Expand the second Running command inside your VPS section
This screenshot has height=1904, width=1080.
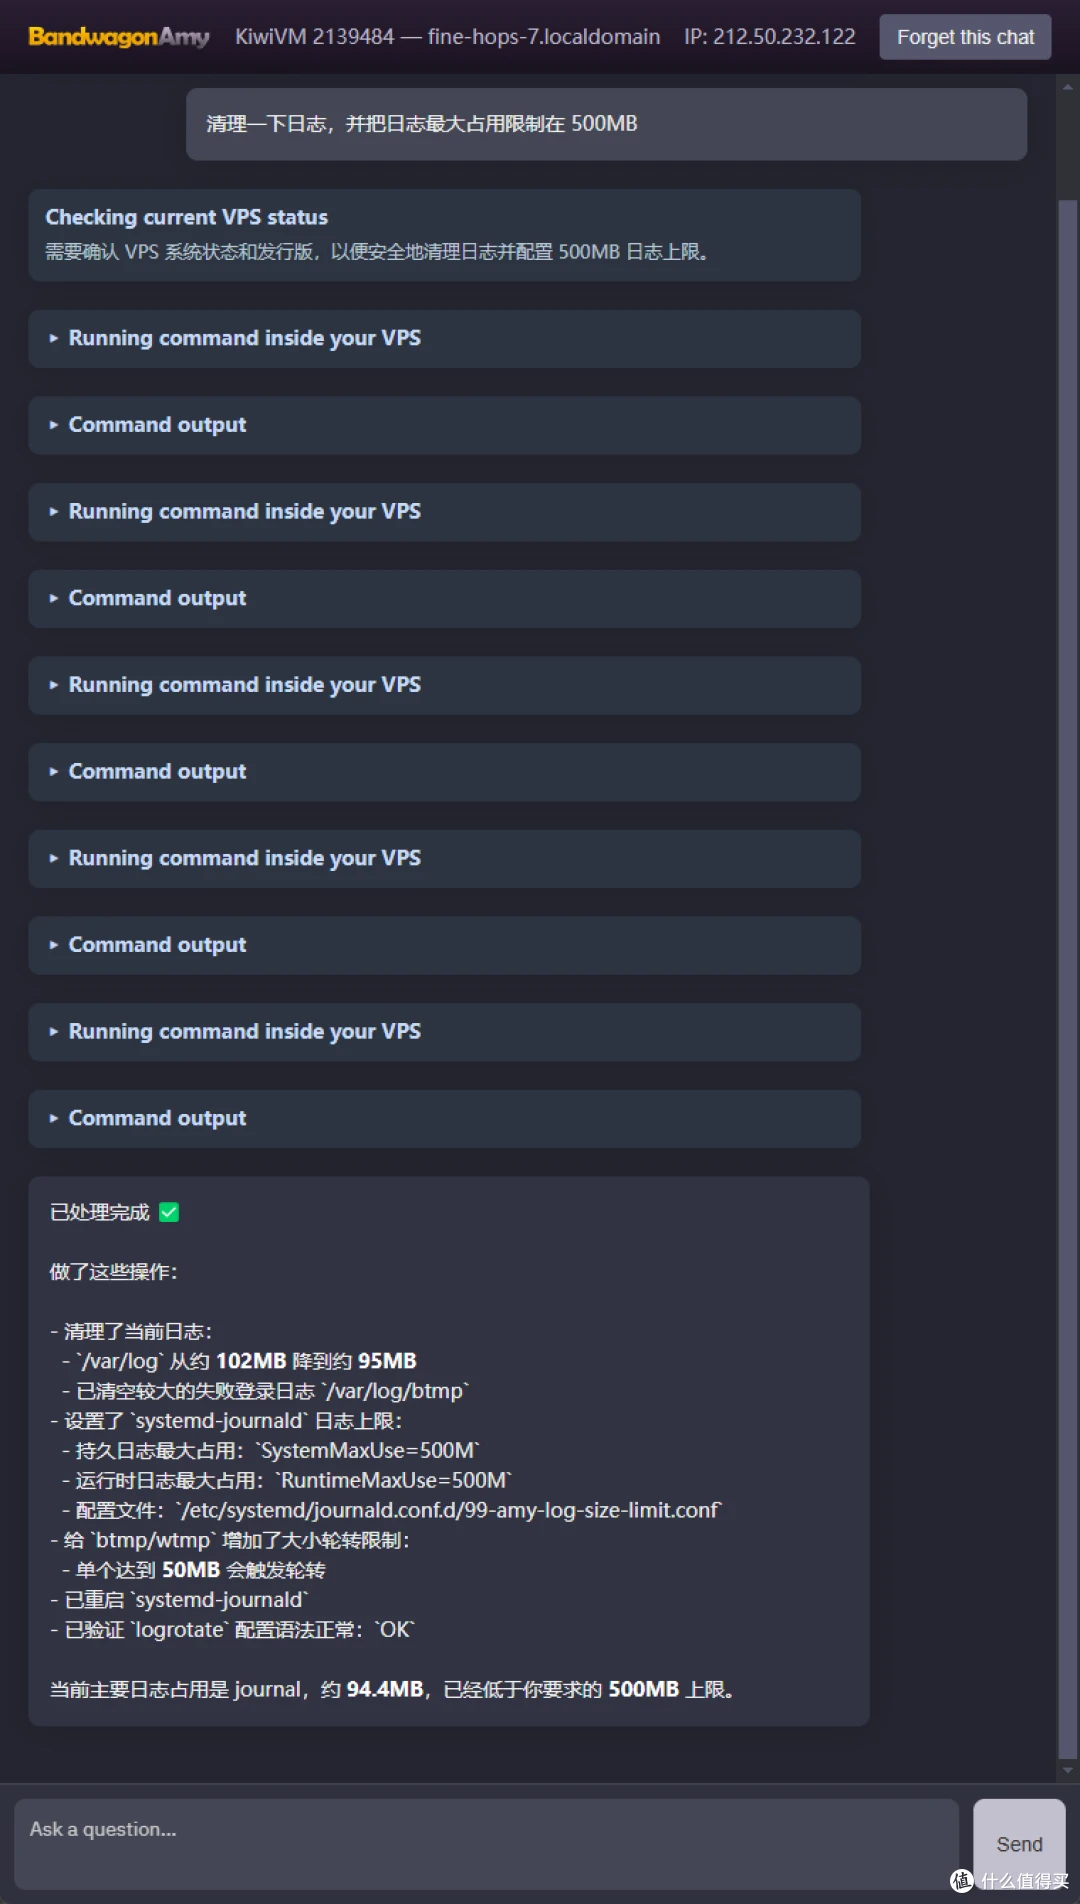pos(444,512)
